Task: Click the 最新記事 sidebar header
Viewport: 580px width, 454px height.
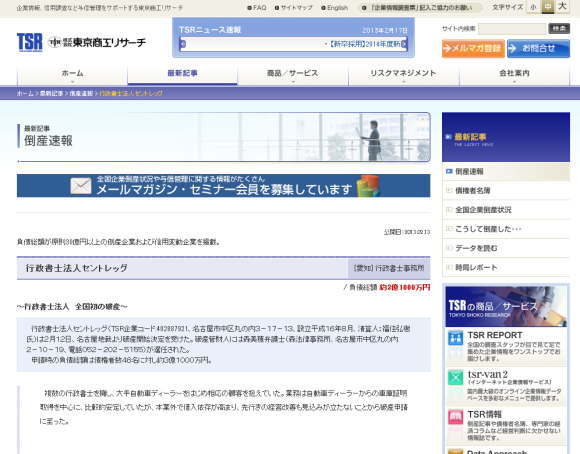Action: [506, 137]
